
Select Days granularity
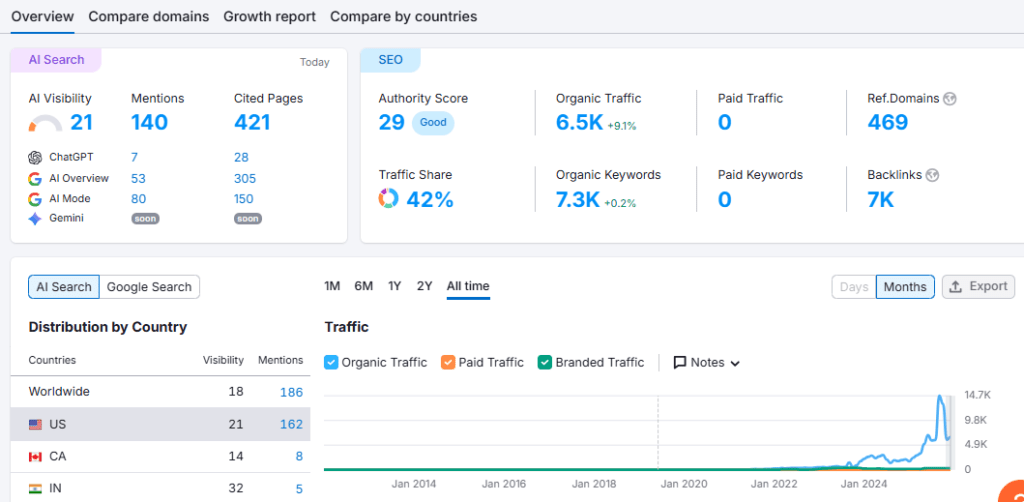click(854, 287)
